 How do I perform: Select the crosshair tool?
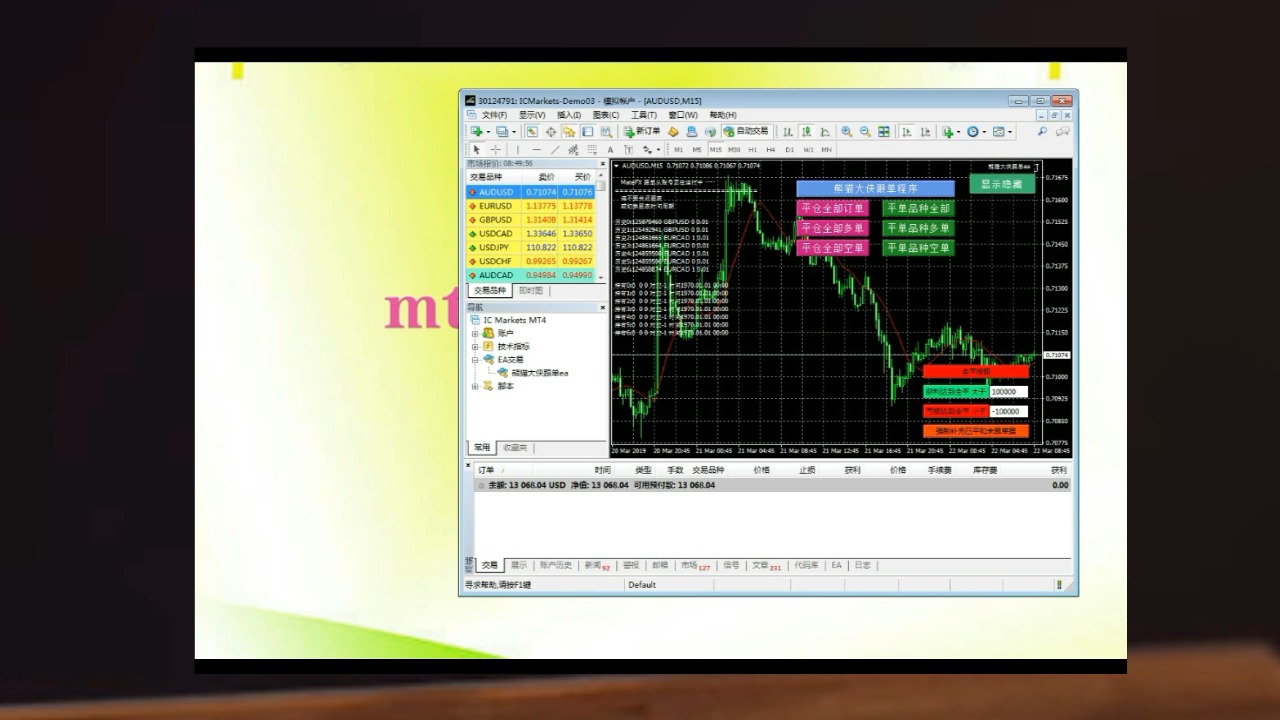(x=496, y=150)
